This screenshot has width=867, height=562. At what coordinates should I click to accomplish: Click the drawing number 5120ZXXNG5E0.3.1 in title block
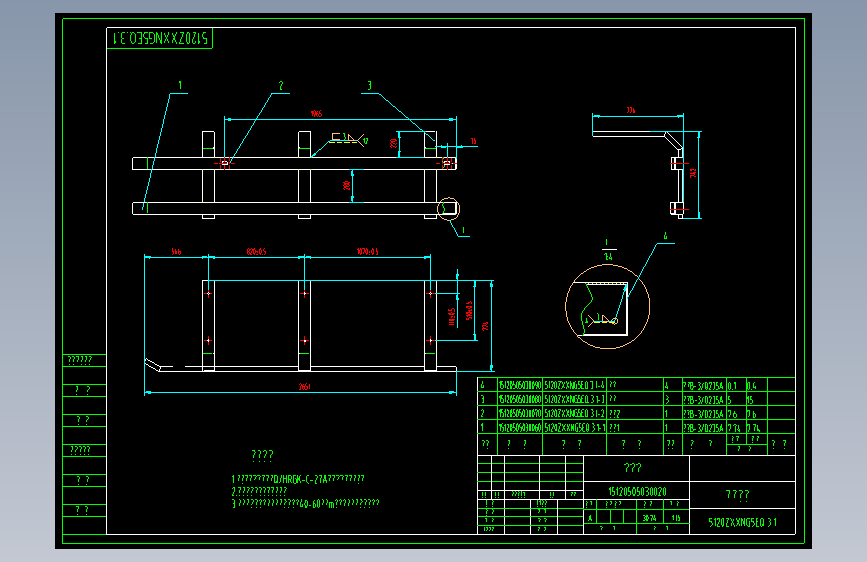click(x=743, y=522)
